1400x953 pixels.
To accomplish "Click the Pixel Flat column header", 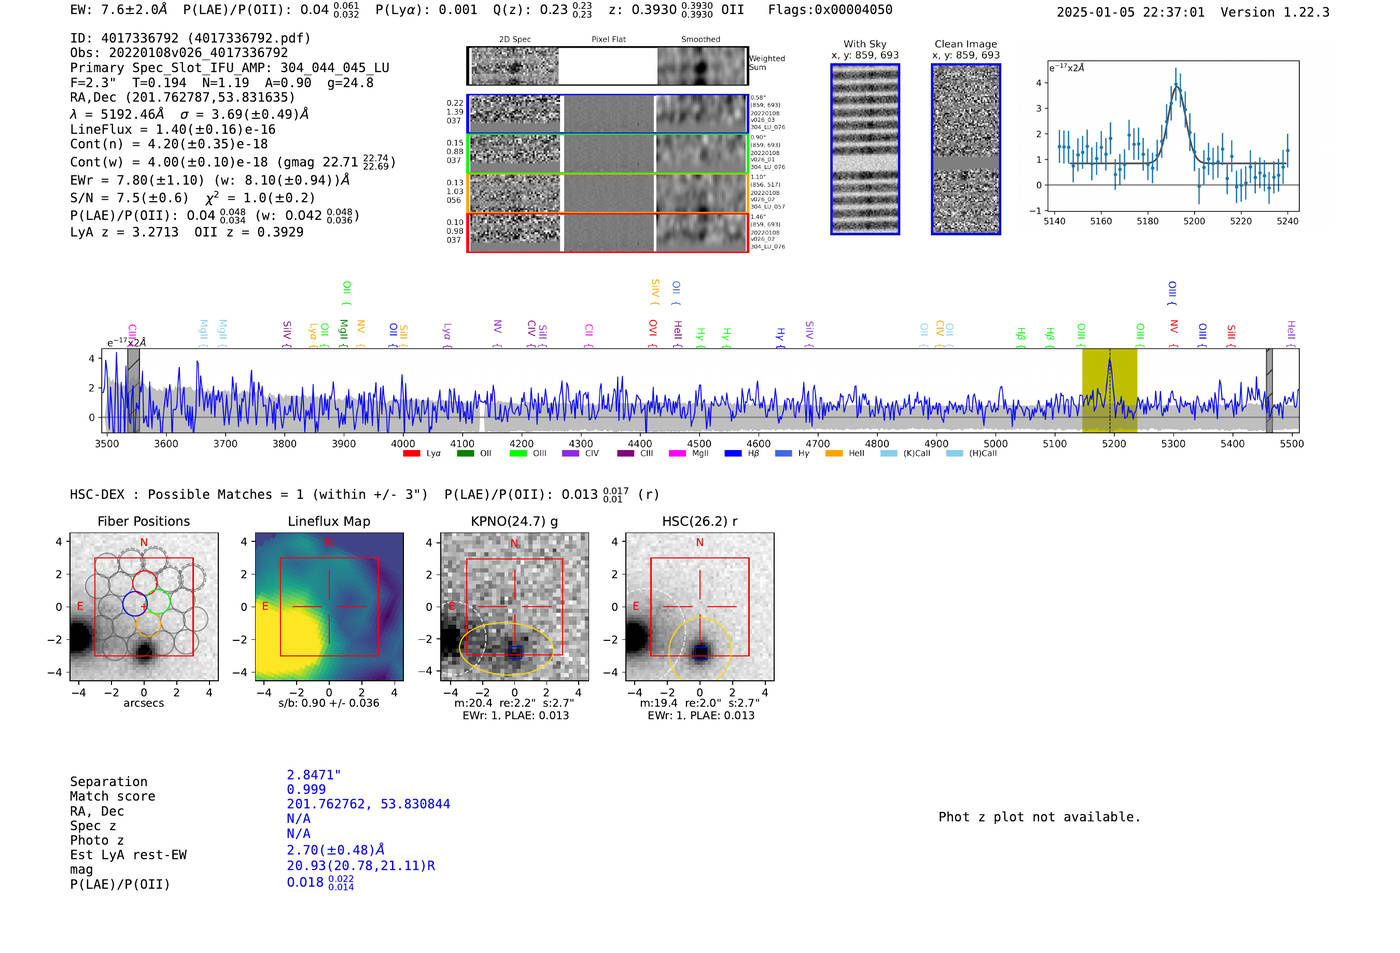I will tap(609, 40).
